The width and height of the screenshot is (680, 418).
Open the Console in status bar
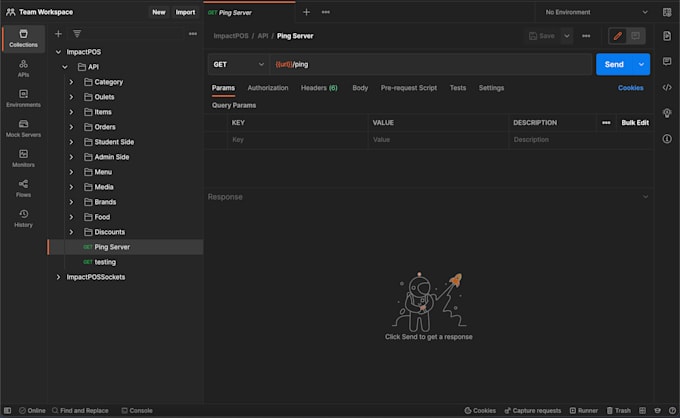[137, 410]
